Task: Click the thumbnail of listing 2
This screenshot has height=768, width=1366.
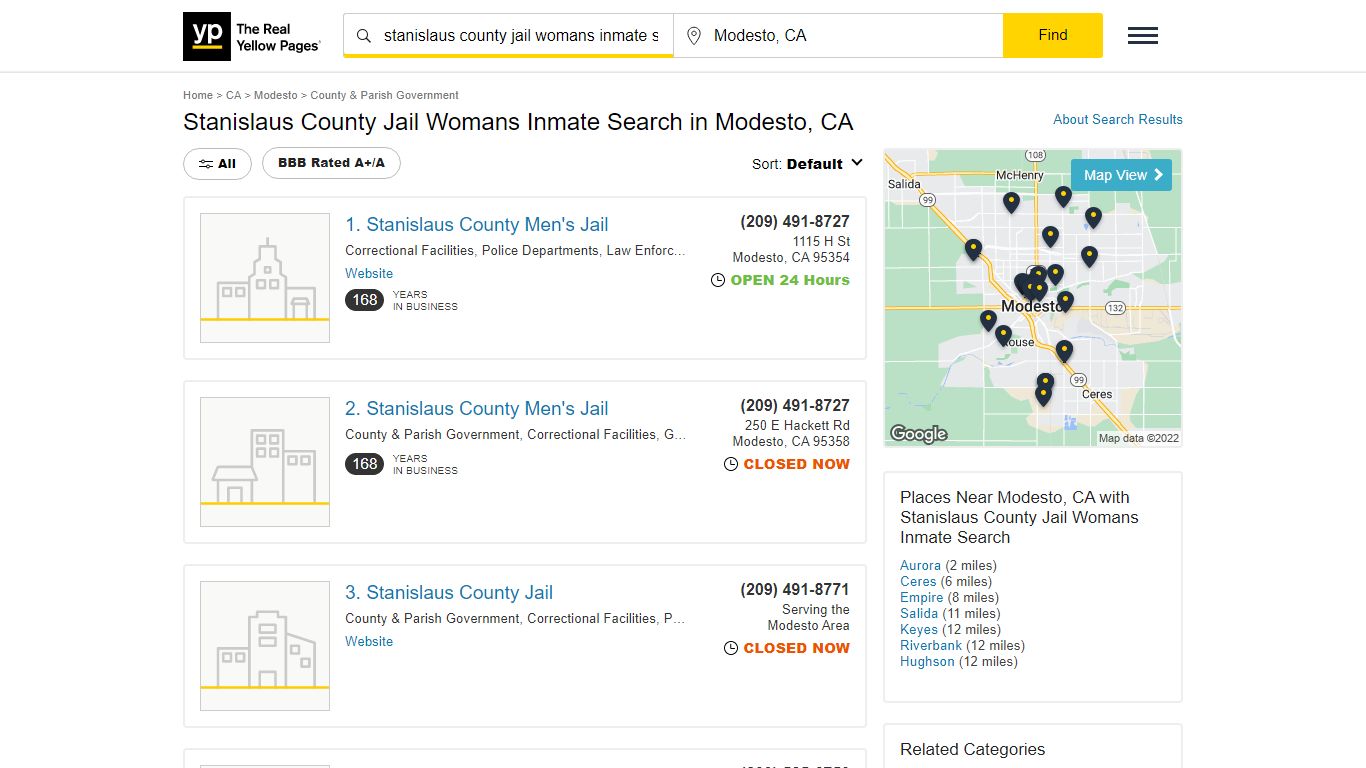Action: [x=265, y=462]
